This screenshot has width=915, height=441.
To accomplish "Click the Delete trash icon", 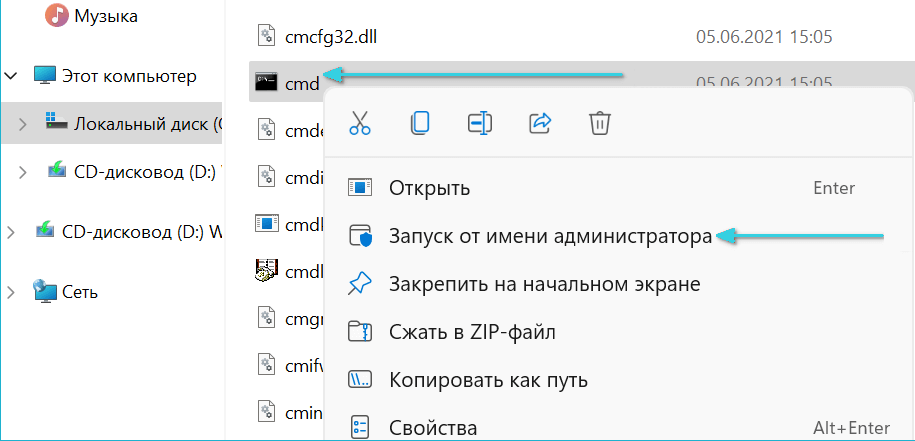I will (x=600, y=123).
